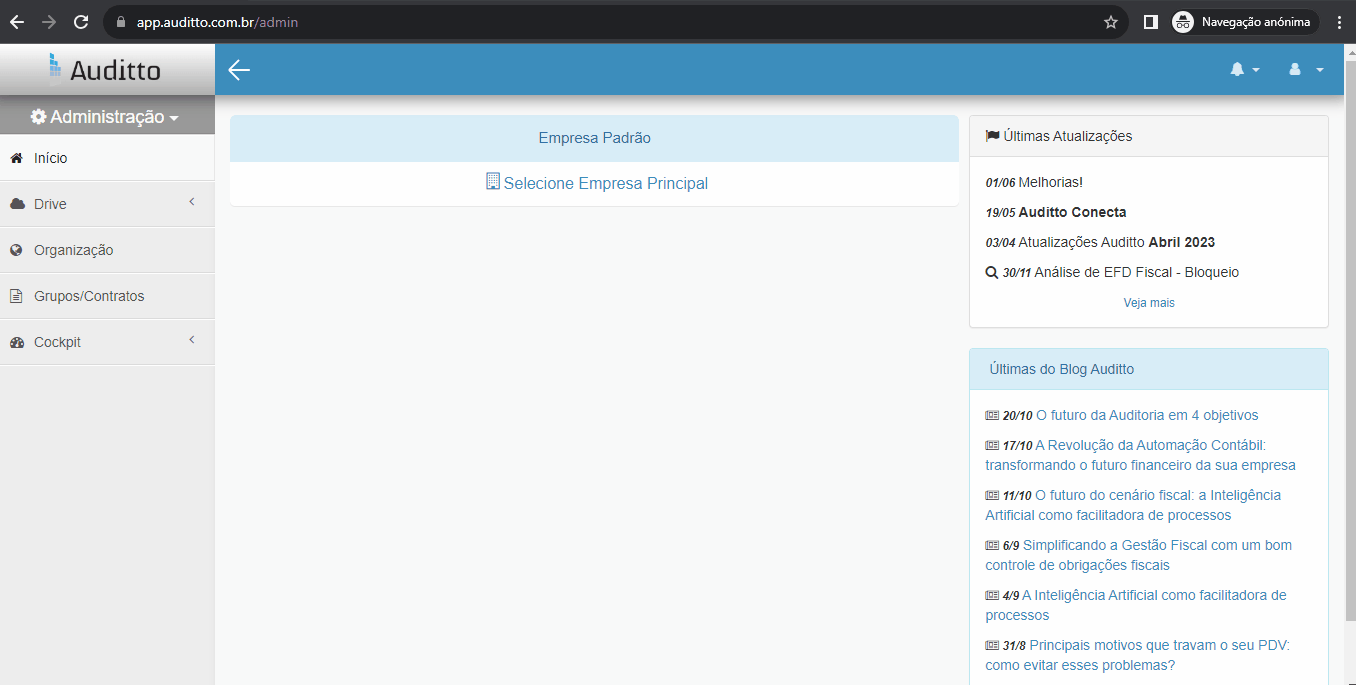Open Cockpit in the sidebar
This screenshot has width=1356, height=685.
[107, 342]
